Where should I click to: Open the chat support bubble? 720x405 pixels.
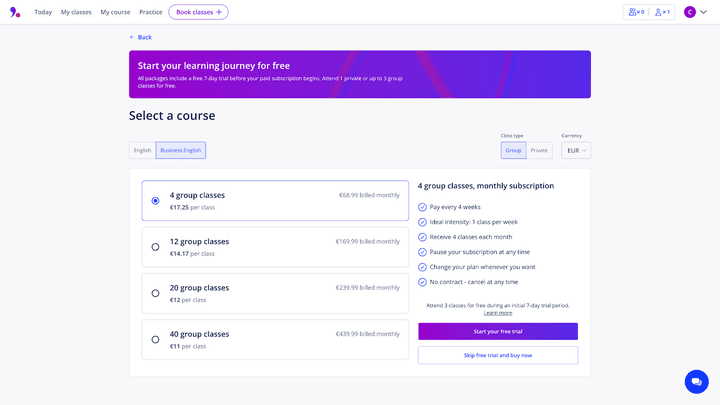tap(696, 381)
